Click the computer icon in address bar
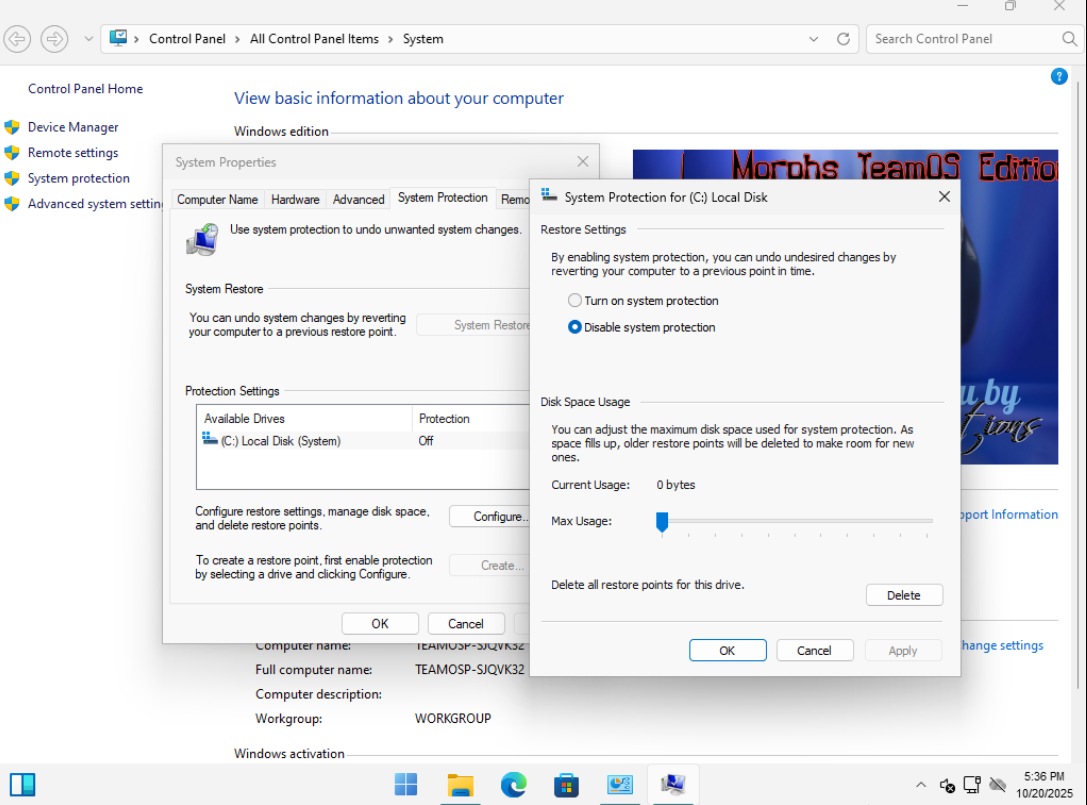 (119, 38)
